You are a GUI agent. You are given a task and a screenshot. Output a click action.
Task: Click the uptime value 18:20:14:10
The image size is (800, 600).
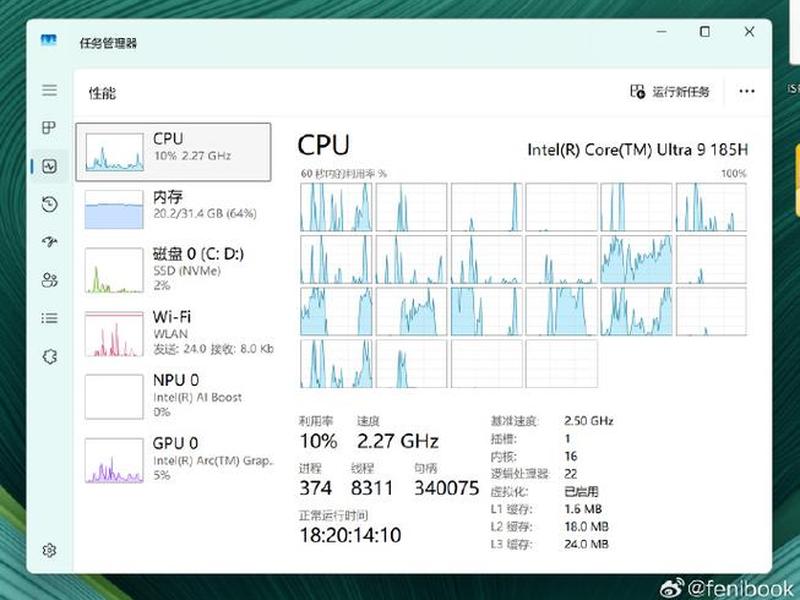point(350,535)
